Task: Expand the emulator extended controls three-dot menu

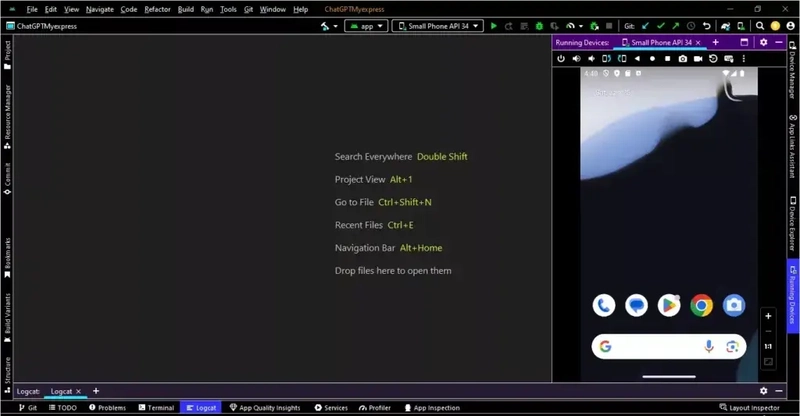Action: tap(744, 59)
